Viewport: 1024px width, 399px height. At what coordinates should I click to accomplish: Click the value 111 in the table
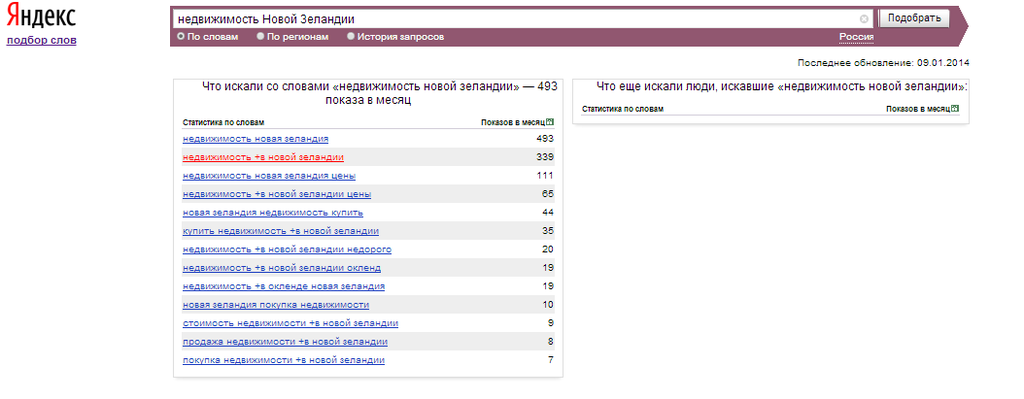click(545, 175)
